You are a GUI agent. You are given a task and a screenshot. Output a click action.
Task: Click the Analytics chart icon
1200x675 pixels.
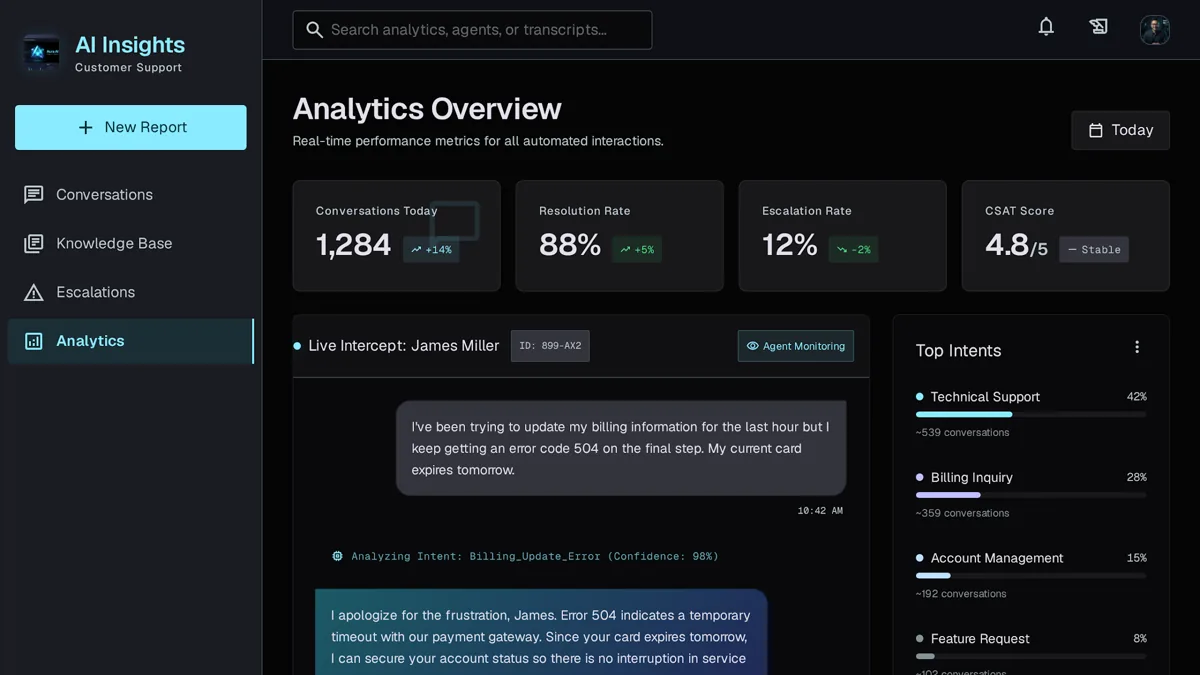coord(34,341)
